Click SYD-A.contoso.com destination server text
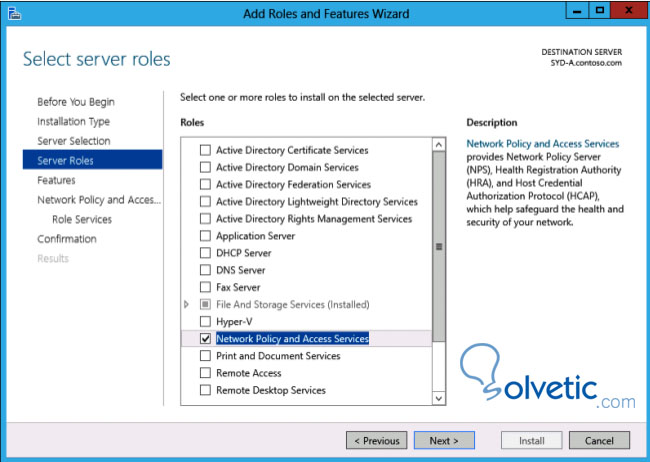650x462 pixels. tap(586, 63)
